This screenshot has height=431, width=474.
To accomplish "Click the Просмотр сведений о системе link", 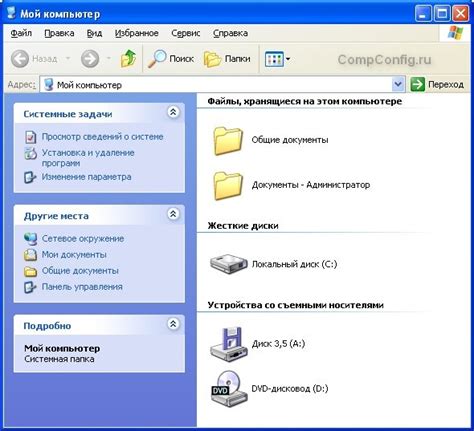I will 102,137.
